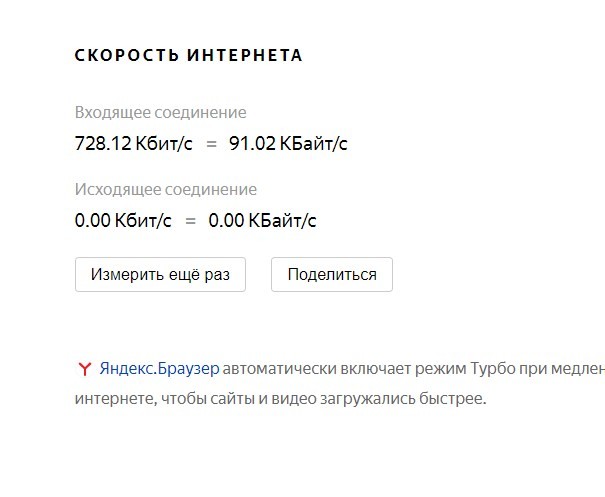Image resolution: width=605 pixels, height=497 pixels.
Task: Open the Яндекс.Браузер link
Action: [159, 369]
